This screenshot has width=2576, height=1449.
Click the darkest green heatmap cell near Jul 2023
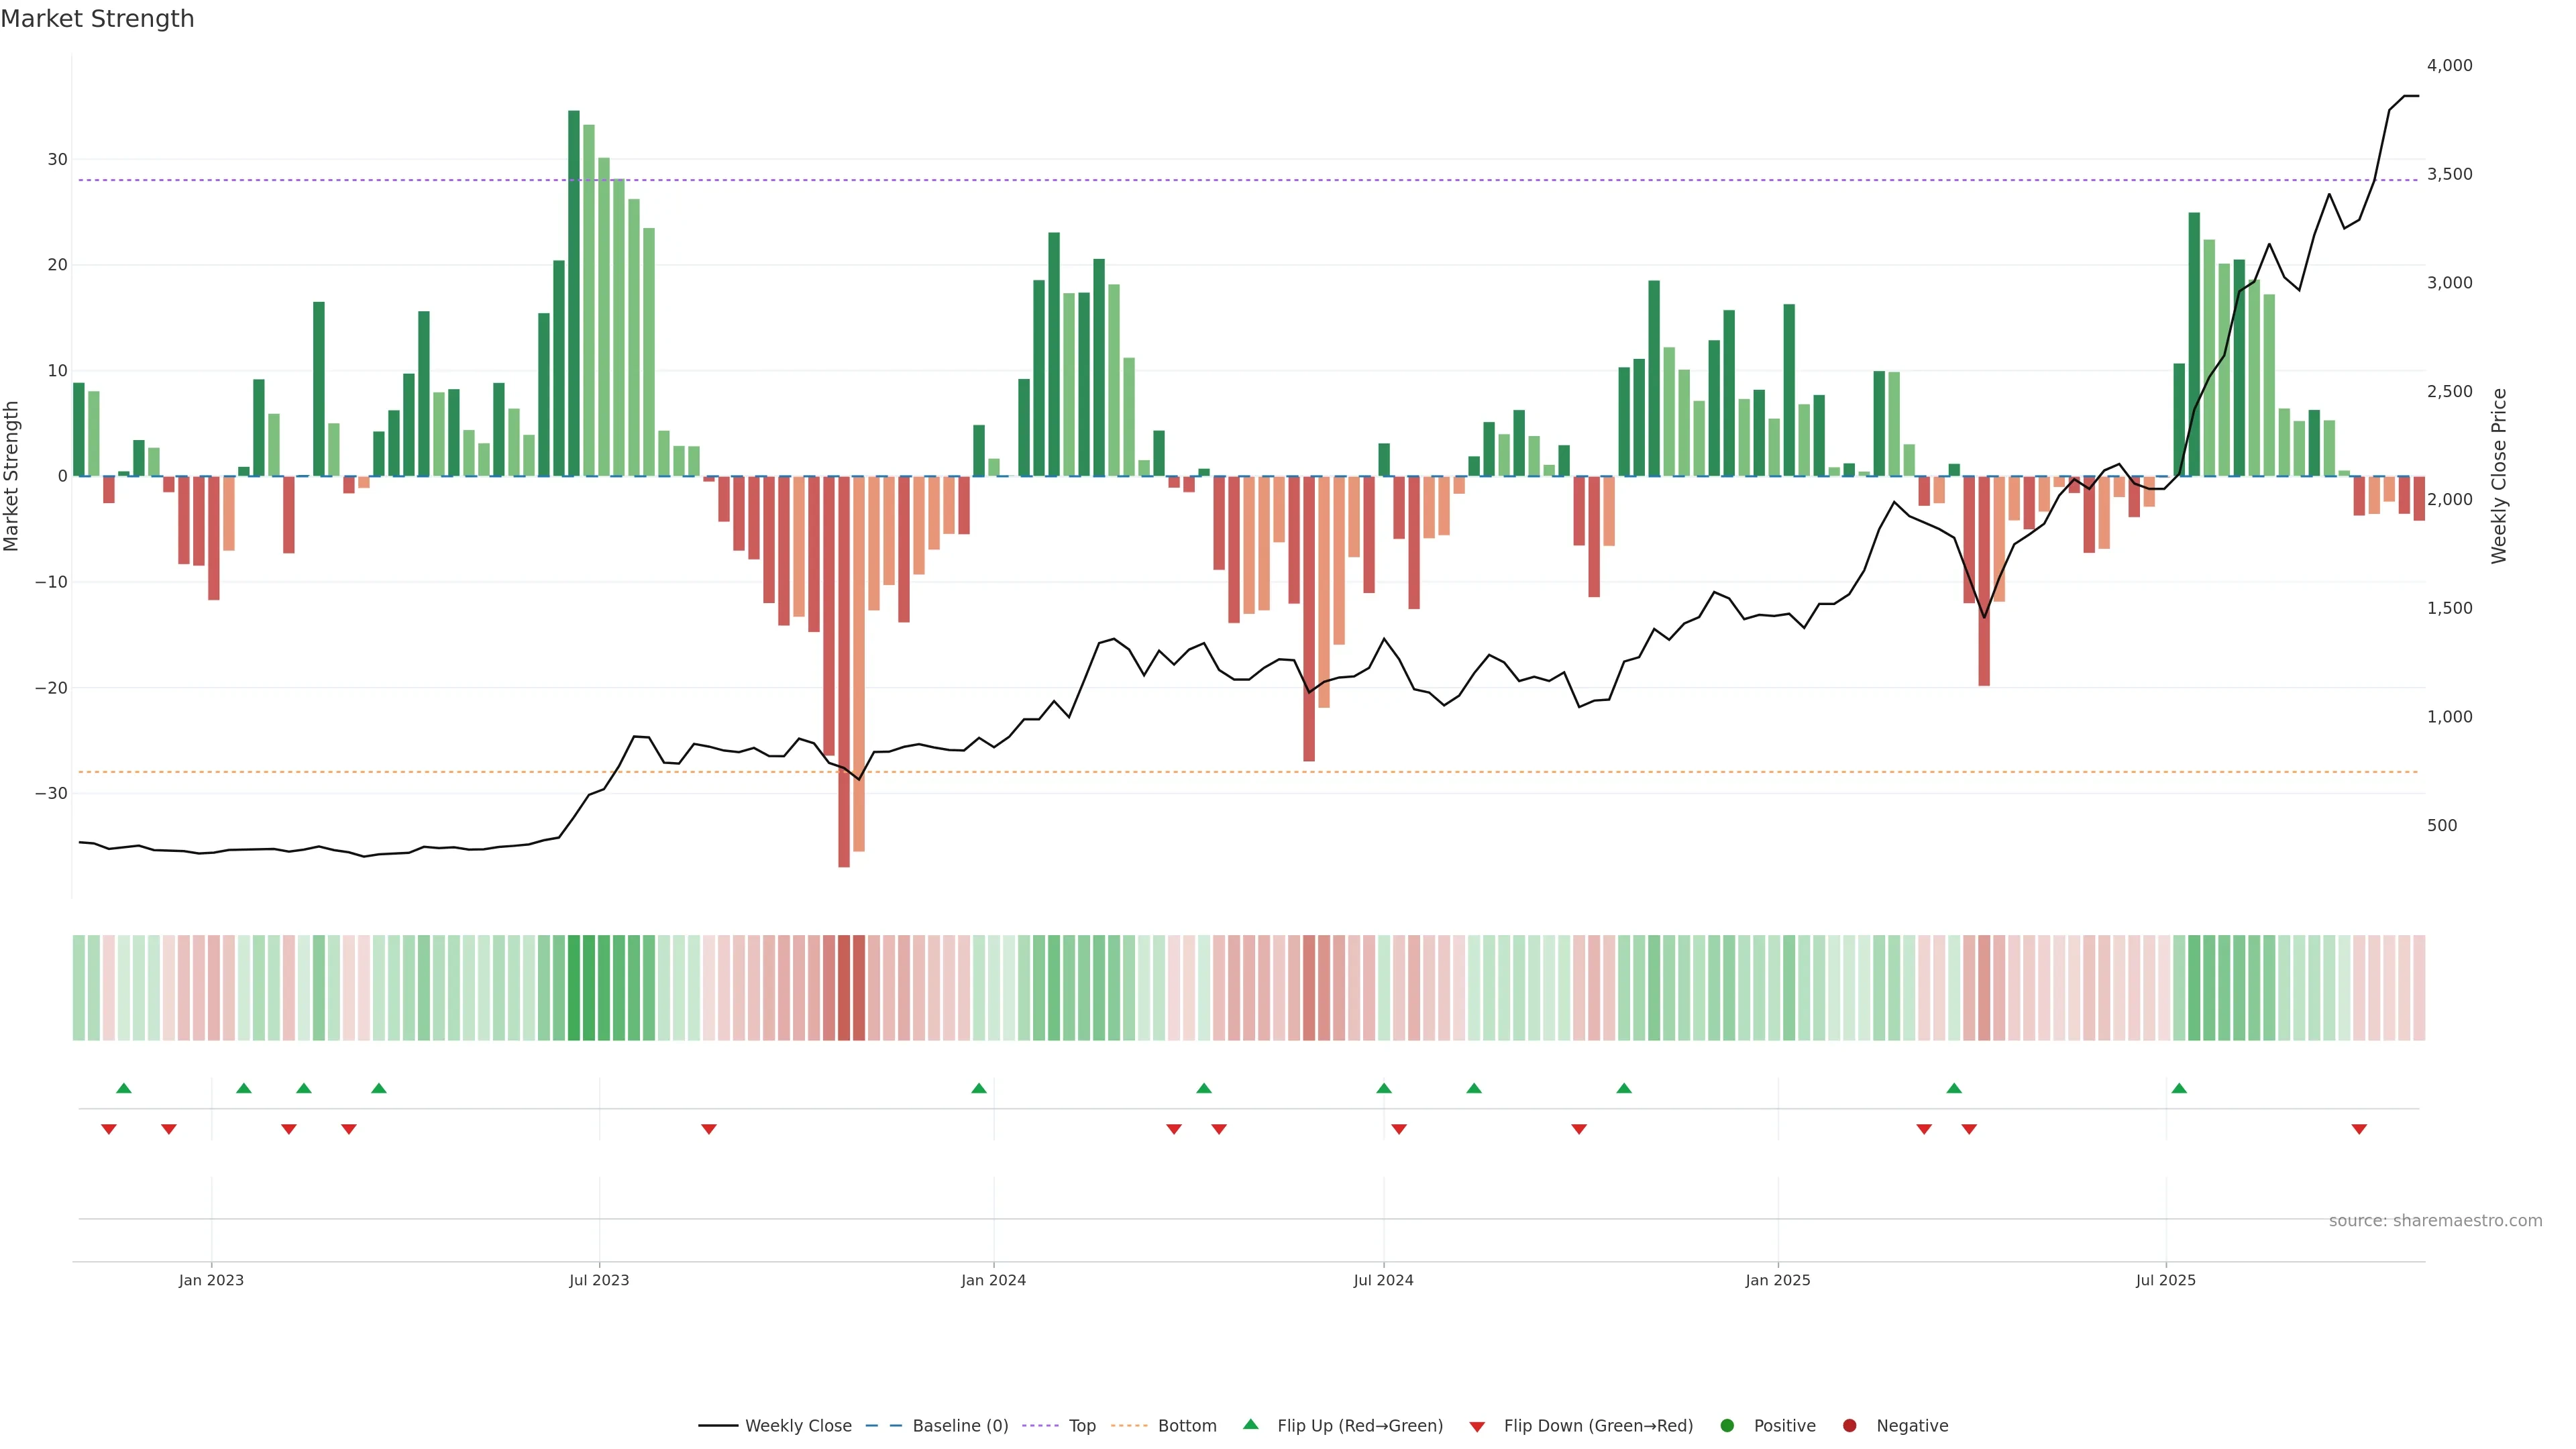pyautogui.click(x=574, y=987)
